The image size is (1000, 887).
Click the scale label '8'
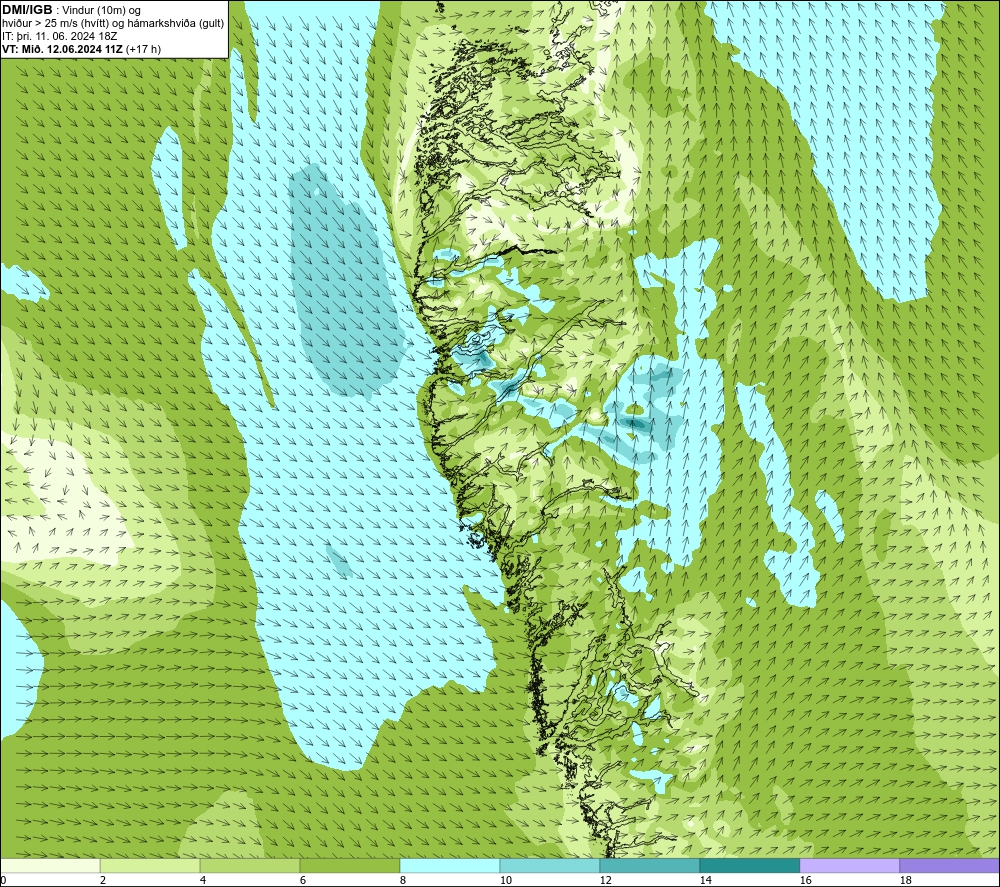pos(403,881)
